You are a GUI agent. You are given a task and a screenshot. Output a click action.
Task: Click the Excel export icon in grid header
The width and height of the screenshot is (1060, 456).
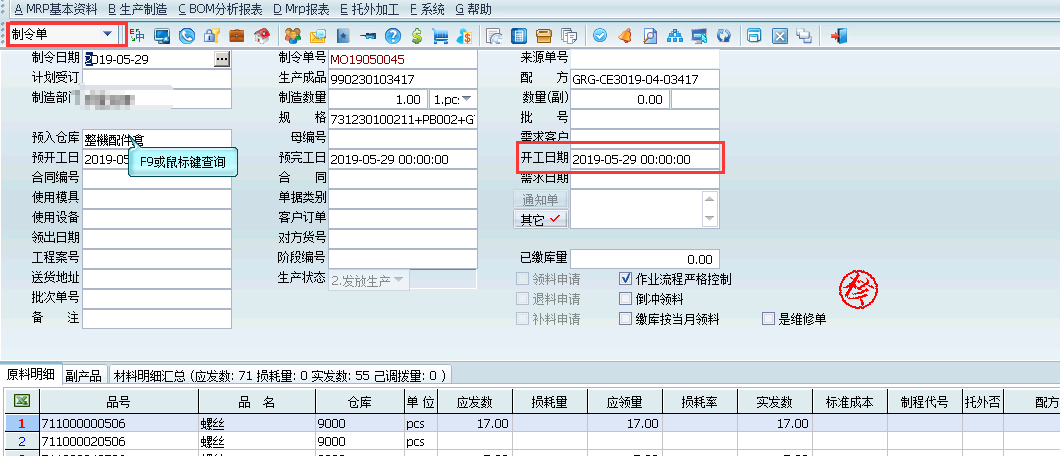[21, 401]
